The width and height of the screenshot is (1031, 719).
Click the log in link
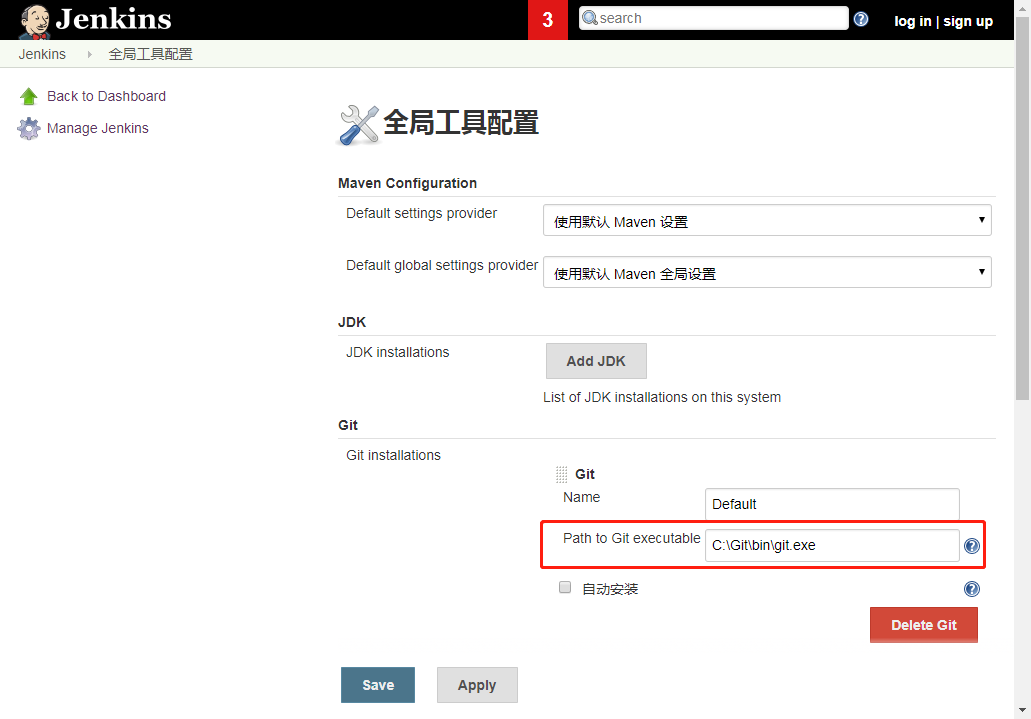913,21
